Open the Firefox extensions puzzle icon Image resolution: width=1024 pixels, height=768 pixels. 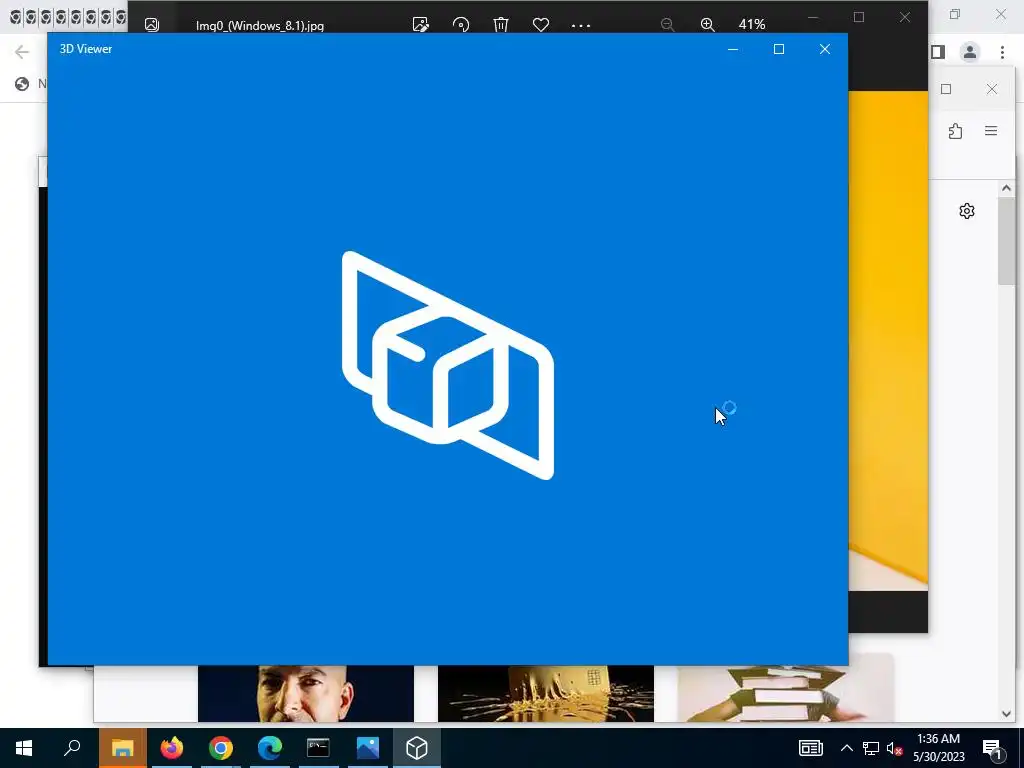point(955,131)
